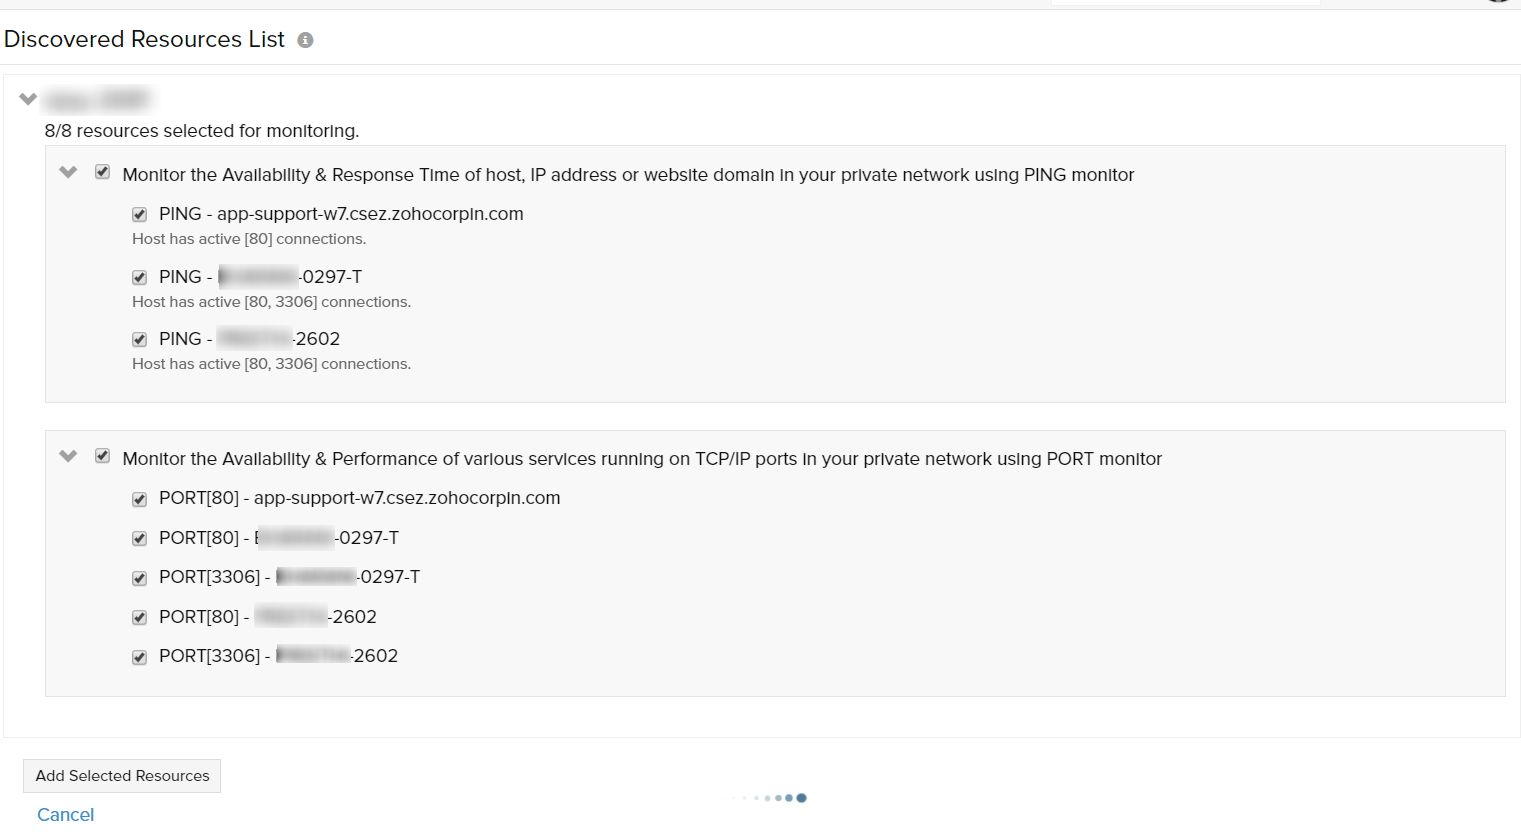
Task: Toggle the PING checkbox for host ending 2602
Action: (140, 340)
